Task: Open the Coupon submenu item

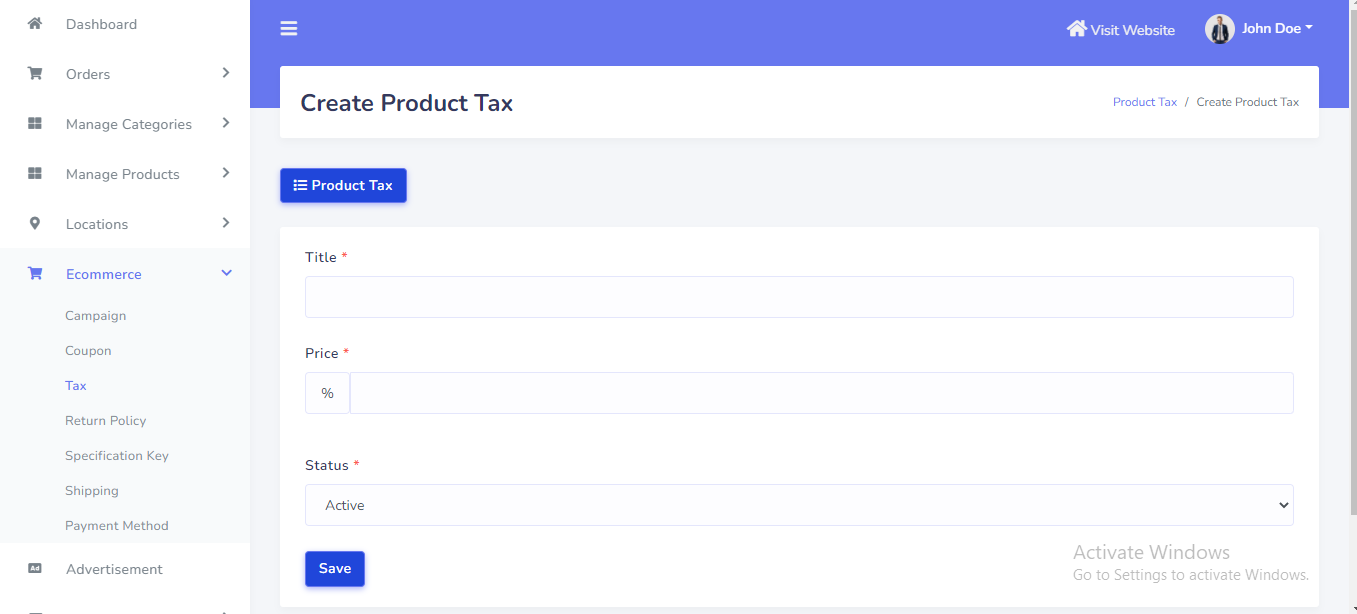Action: coord(88,351)
